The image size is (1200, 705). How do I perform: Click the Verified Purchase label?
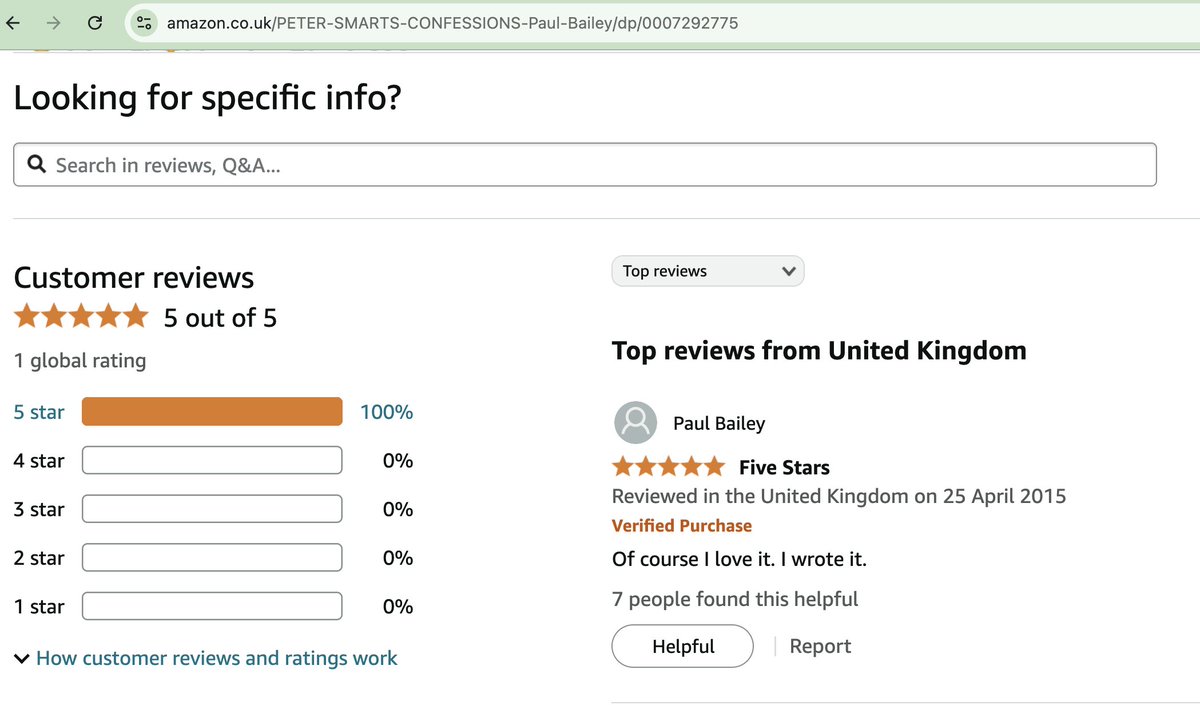pos(682,525)
